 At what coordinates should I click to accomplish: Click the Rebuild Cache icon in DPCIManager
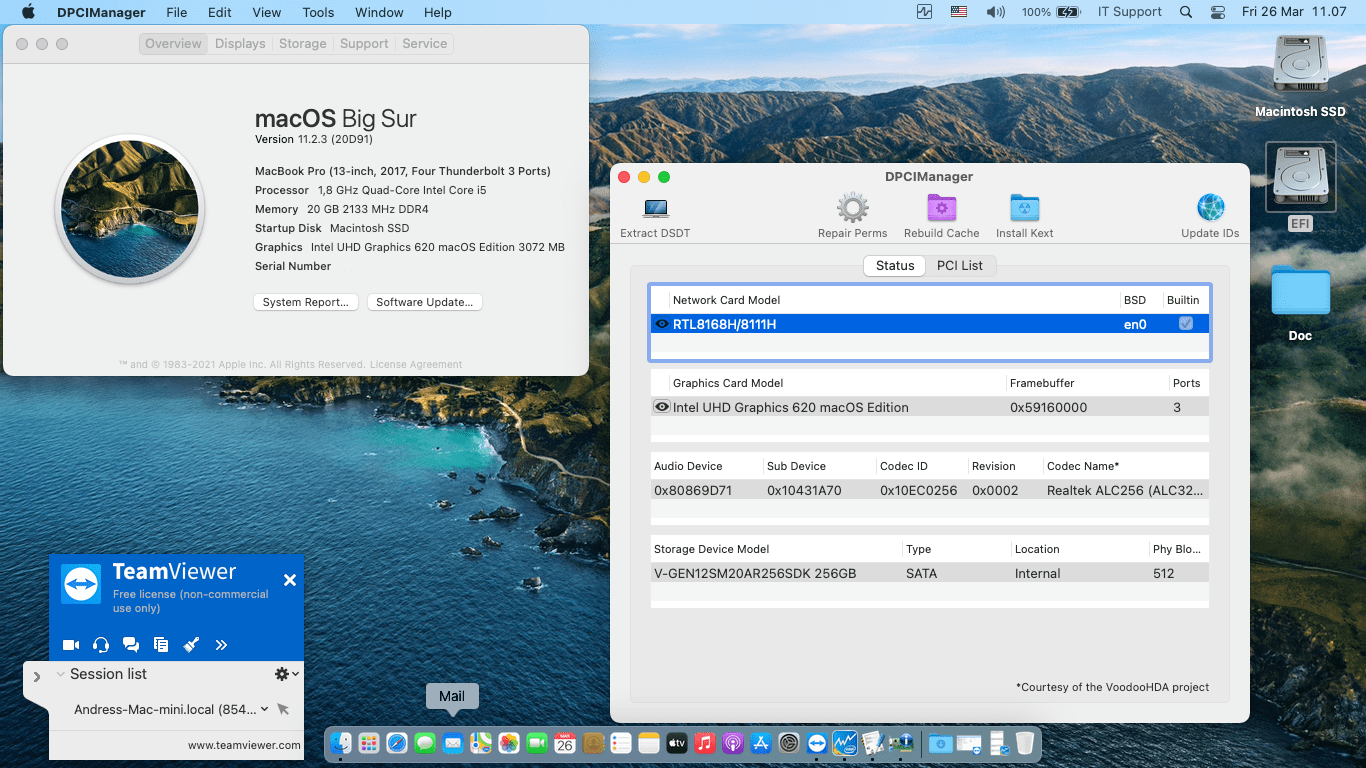941,208
